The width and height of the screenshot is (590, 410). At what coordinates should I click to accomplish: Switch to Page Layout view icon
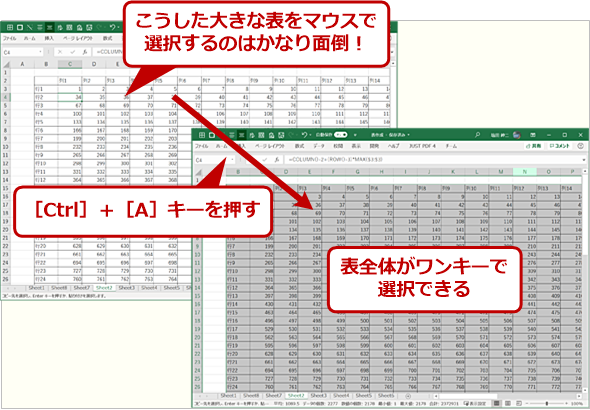(508, 404)
